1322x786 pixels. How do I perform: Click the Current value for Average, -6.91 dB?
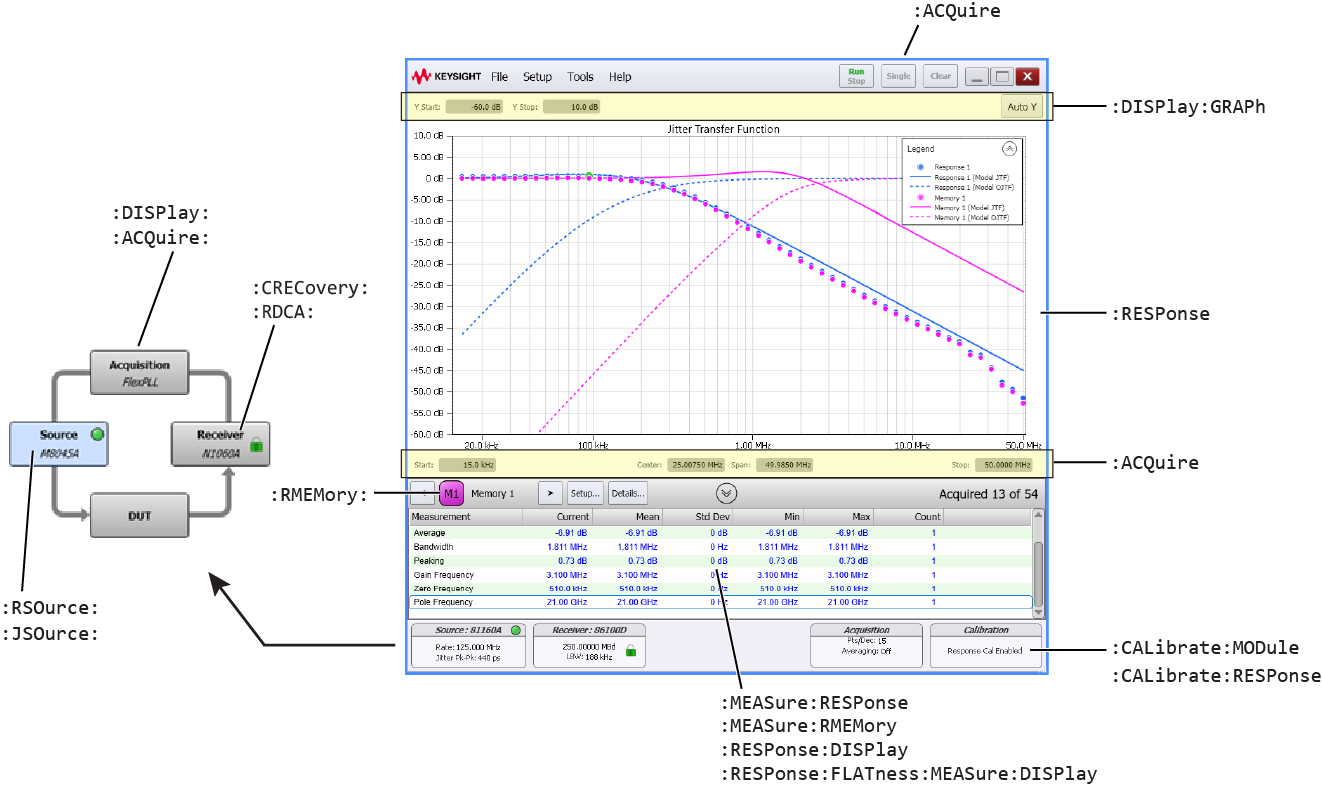pyautogui.click(x=570, y=533)
